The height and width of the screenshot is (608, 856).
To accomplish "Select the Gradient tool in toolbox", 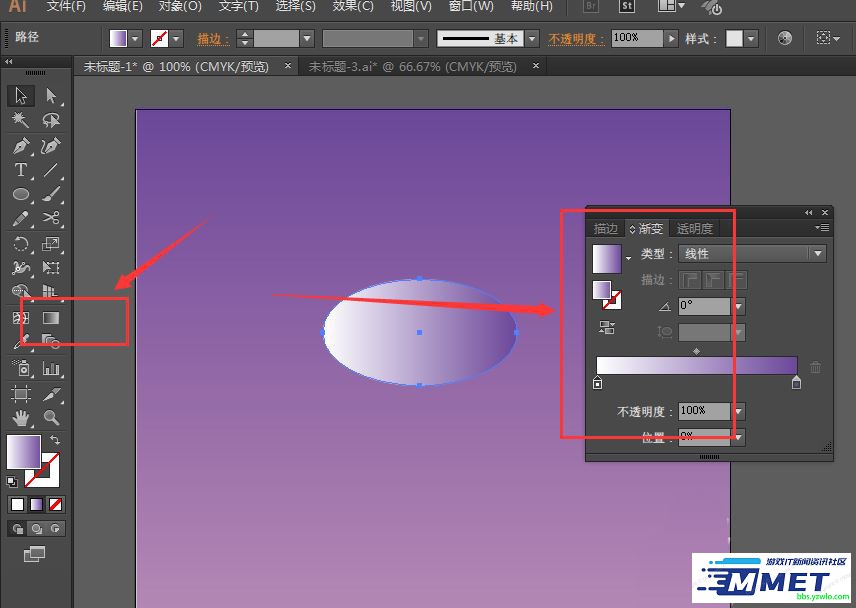I will (x=51, y=318).
